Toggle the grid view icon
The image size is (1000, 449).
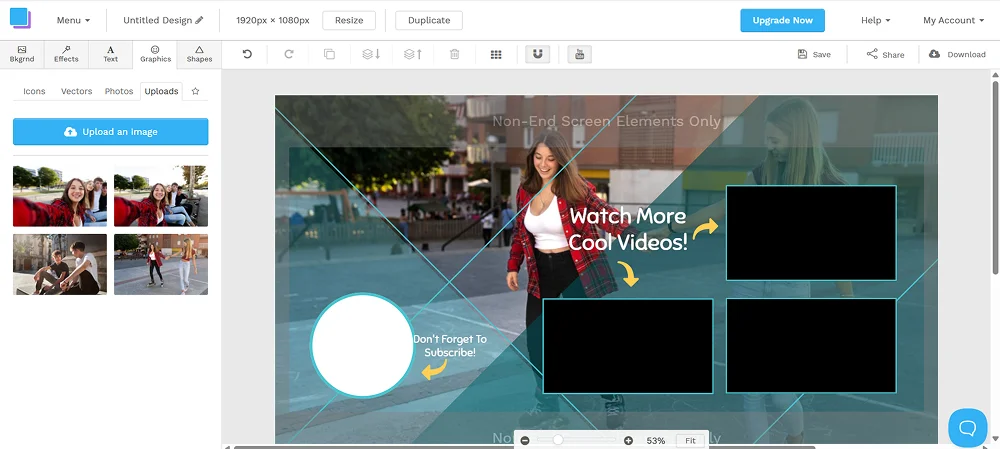(x=496, y=54)
